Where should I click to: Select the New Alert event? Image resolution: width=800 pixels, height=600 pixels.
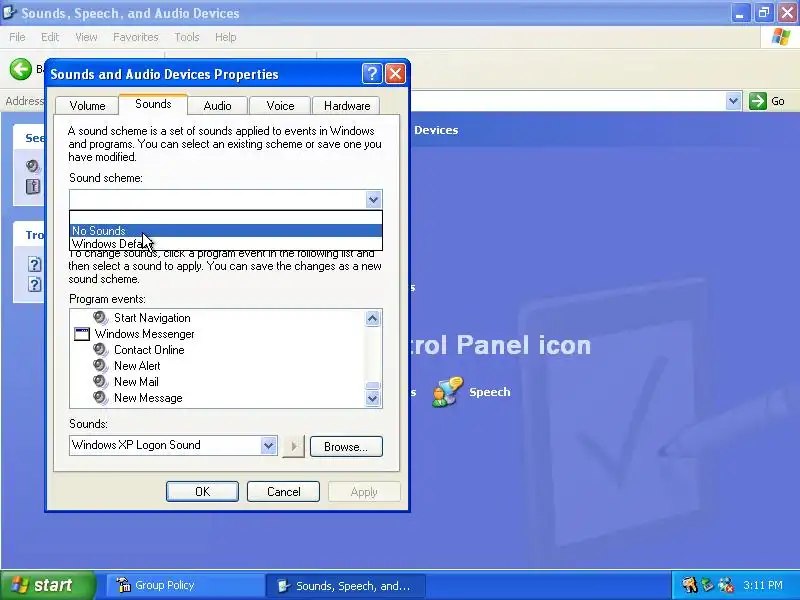pos(137,366)
